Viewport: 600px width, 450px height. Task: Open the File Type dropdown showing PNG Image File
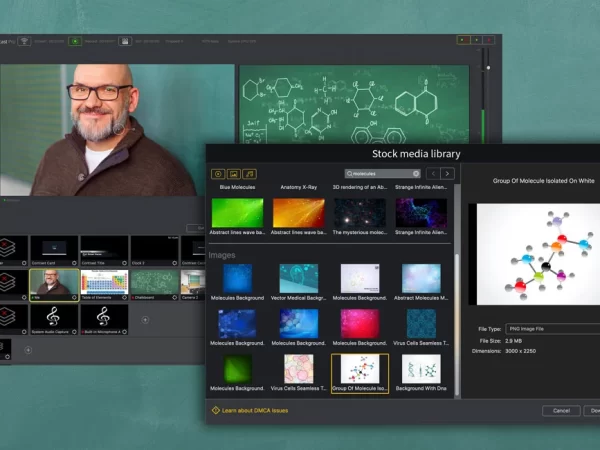(553, 329)
